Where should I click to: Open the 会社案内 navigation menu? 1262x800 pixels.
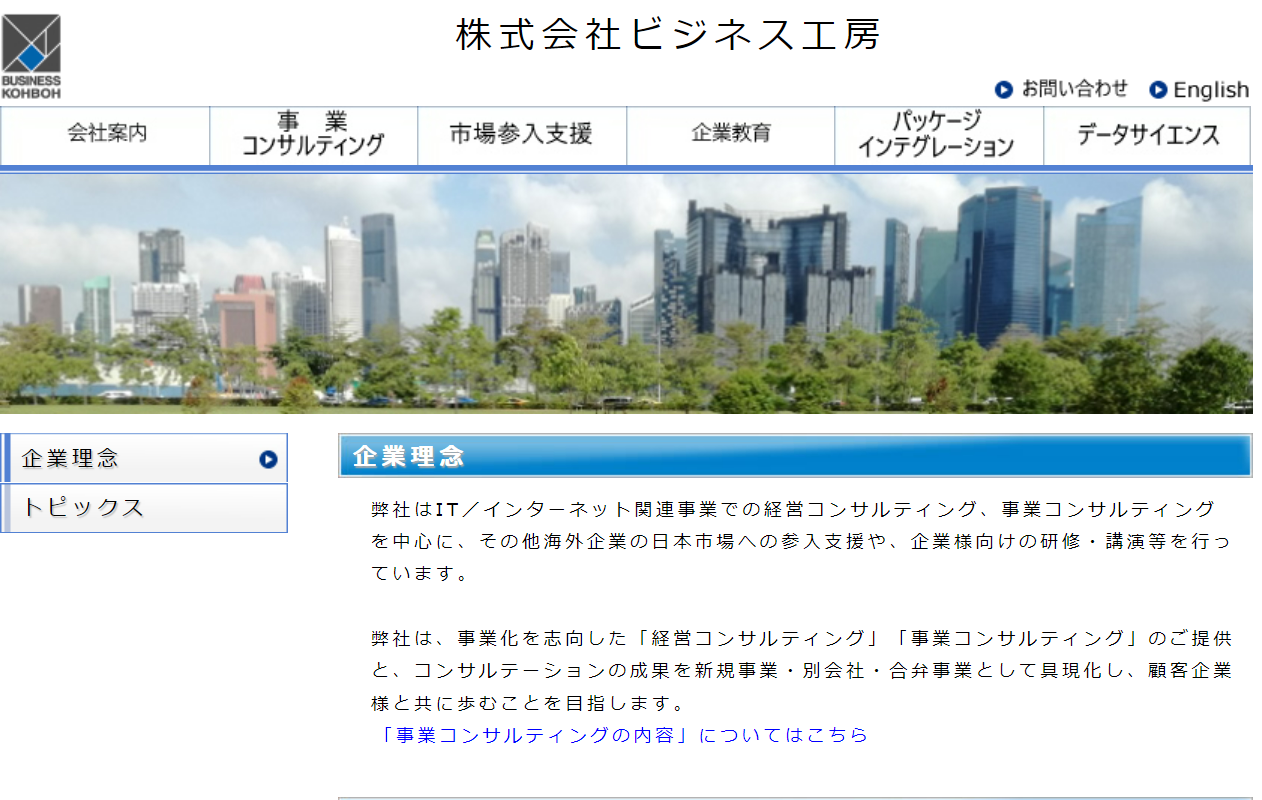106,134
